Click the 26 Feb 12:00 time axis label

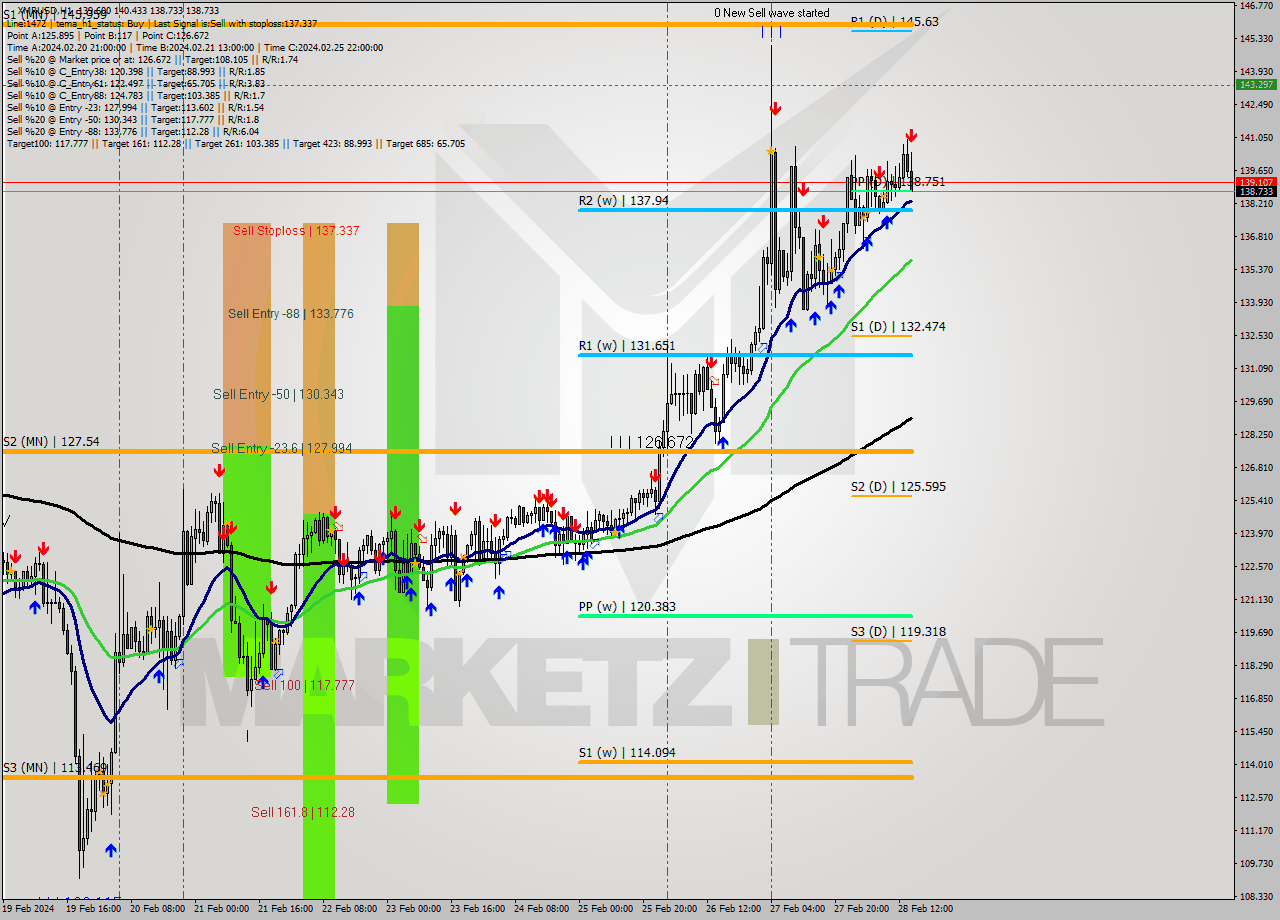click(x=733, y=909)
